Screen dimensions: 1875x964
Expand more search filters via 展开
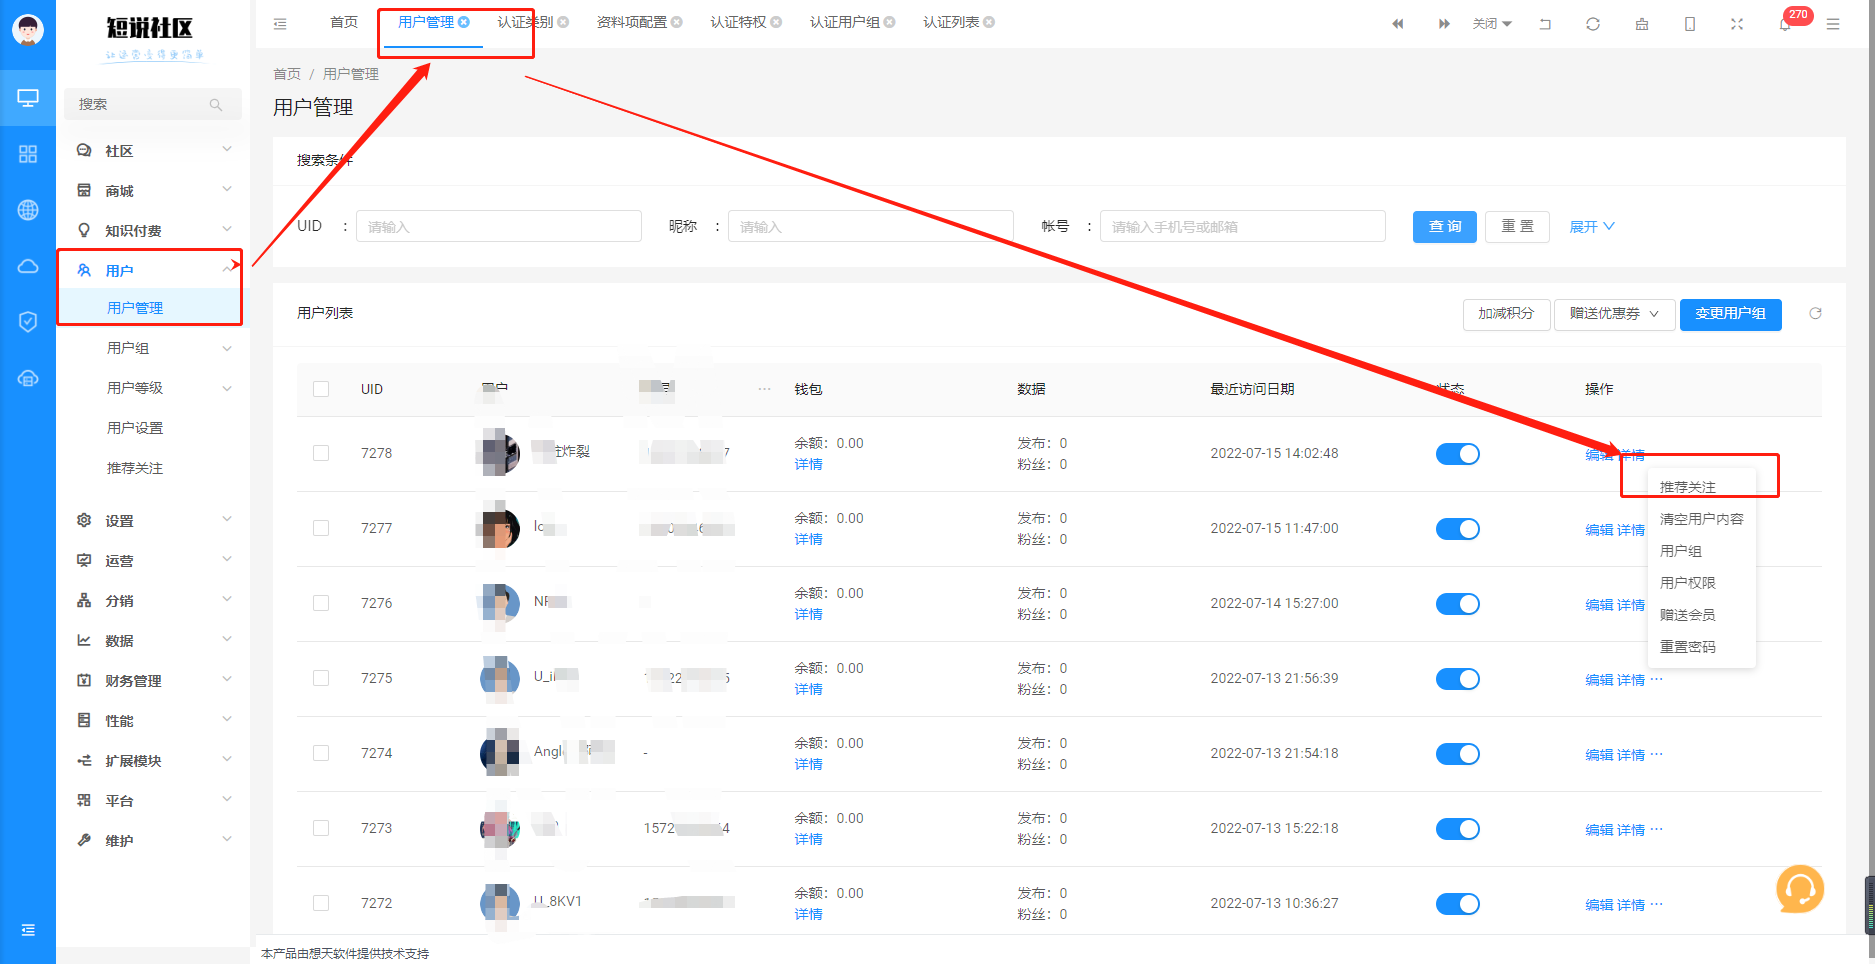click(1592, 227)
